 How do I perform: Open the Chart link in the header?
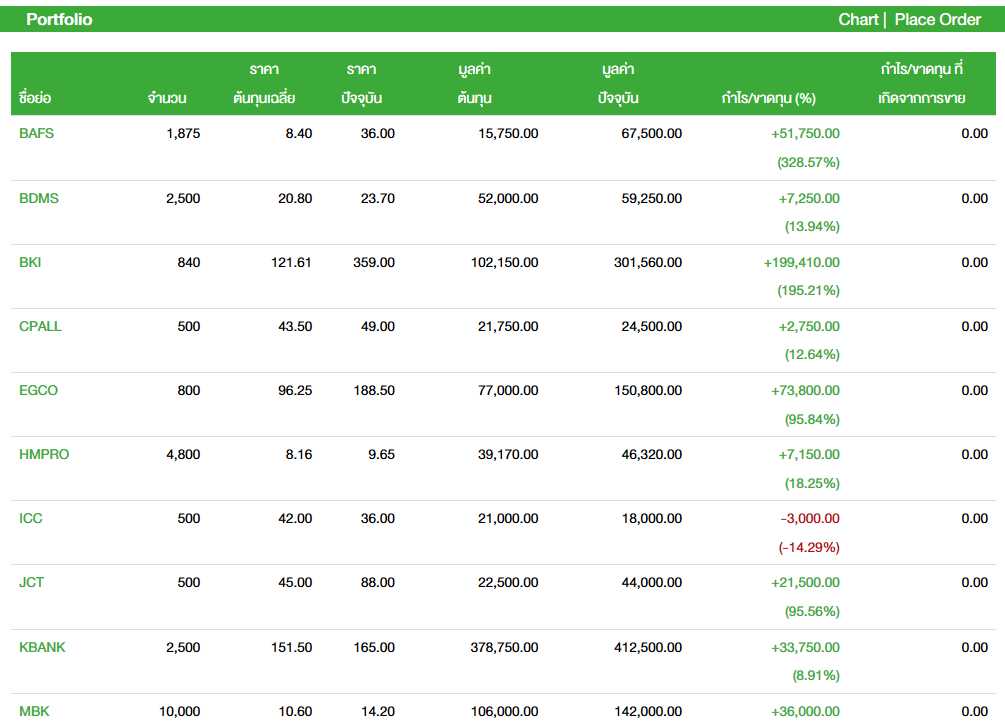point(858,19)
